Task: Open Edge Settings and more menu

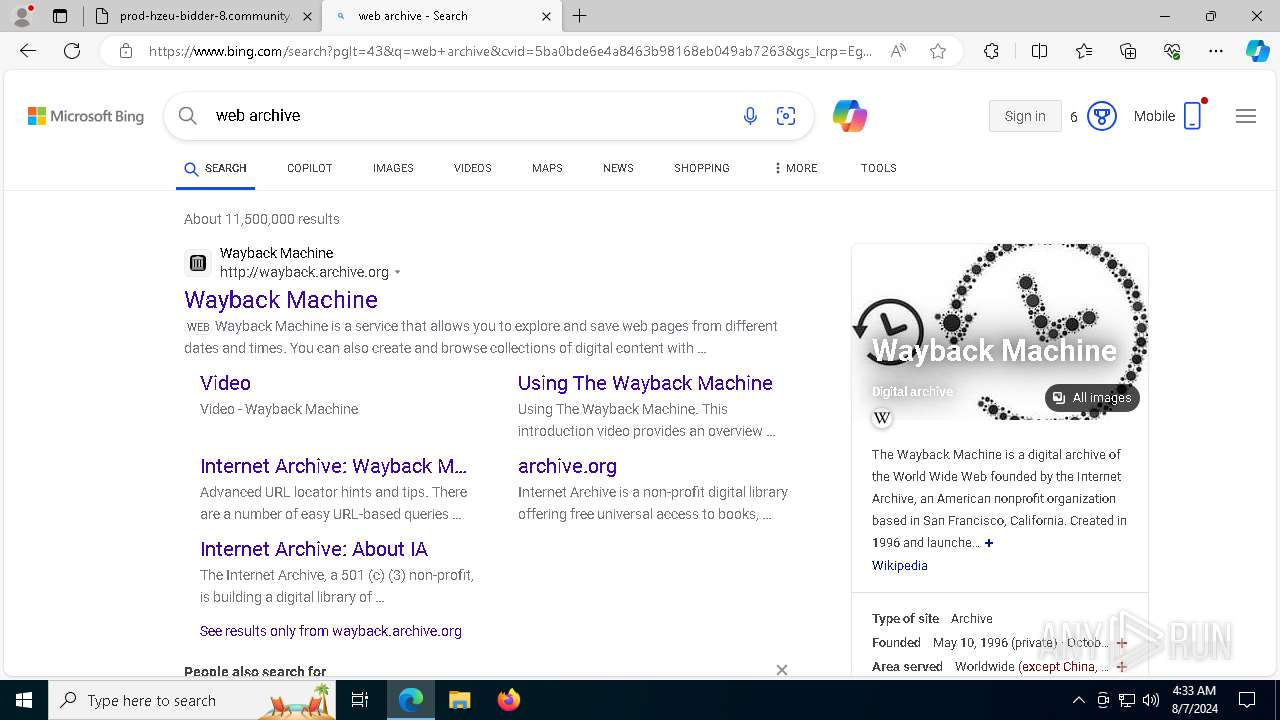Action: click(1216, 51)
